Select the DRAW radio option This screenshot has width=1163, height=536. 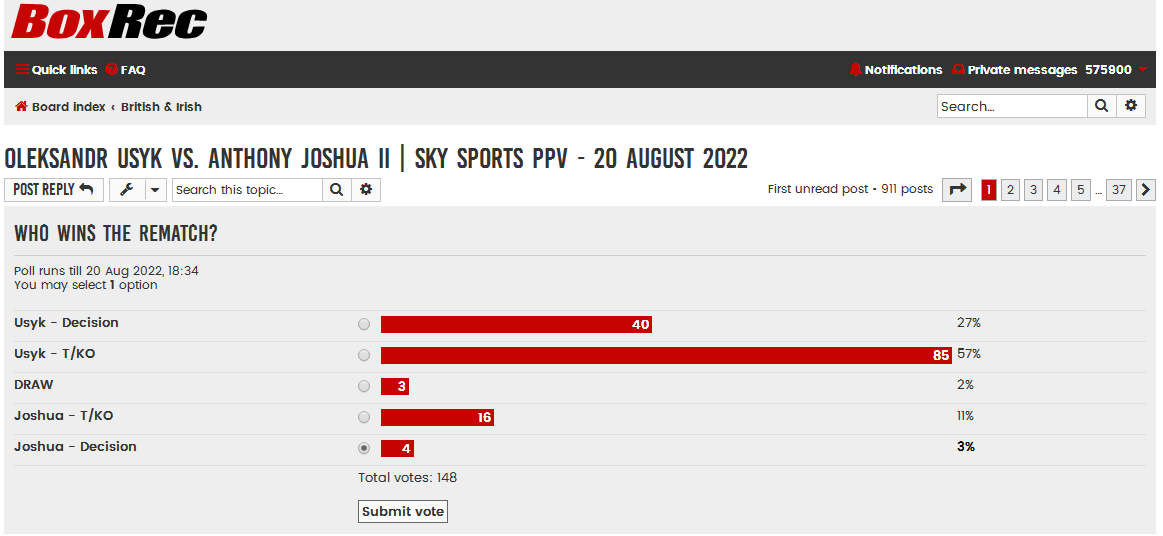363,386
